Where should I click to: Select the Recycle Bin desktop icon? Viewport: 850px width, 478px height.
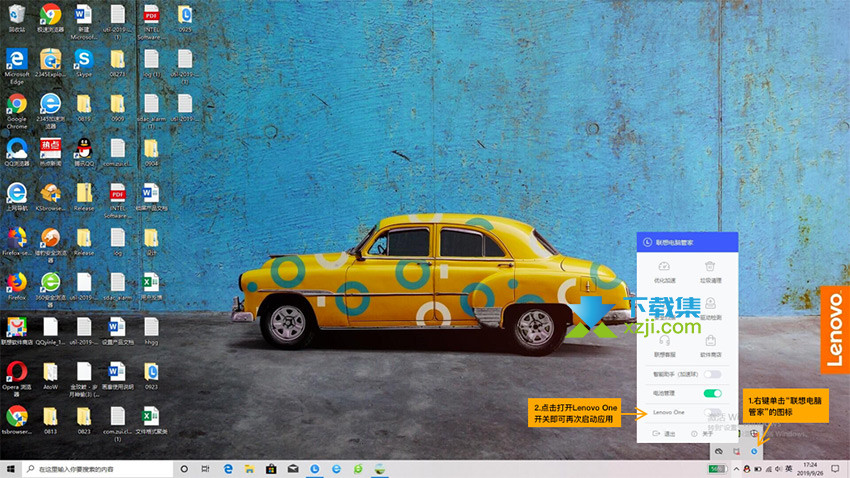pos(17,18)
